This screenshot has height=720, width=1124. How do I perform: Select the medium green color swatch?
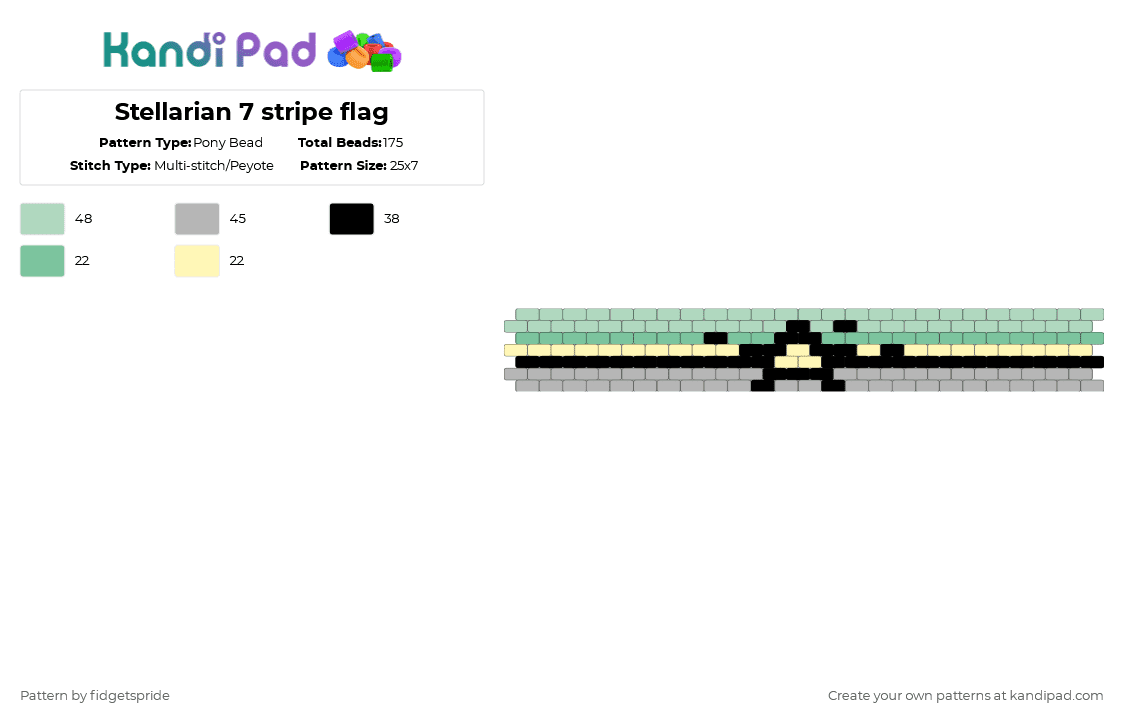[x=42, y=260]
